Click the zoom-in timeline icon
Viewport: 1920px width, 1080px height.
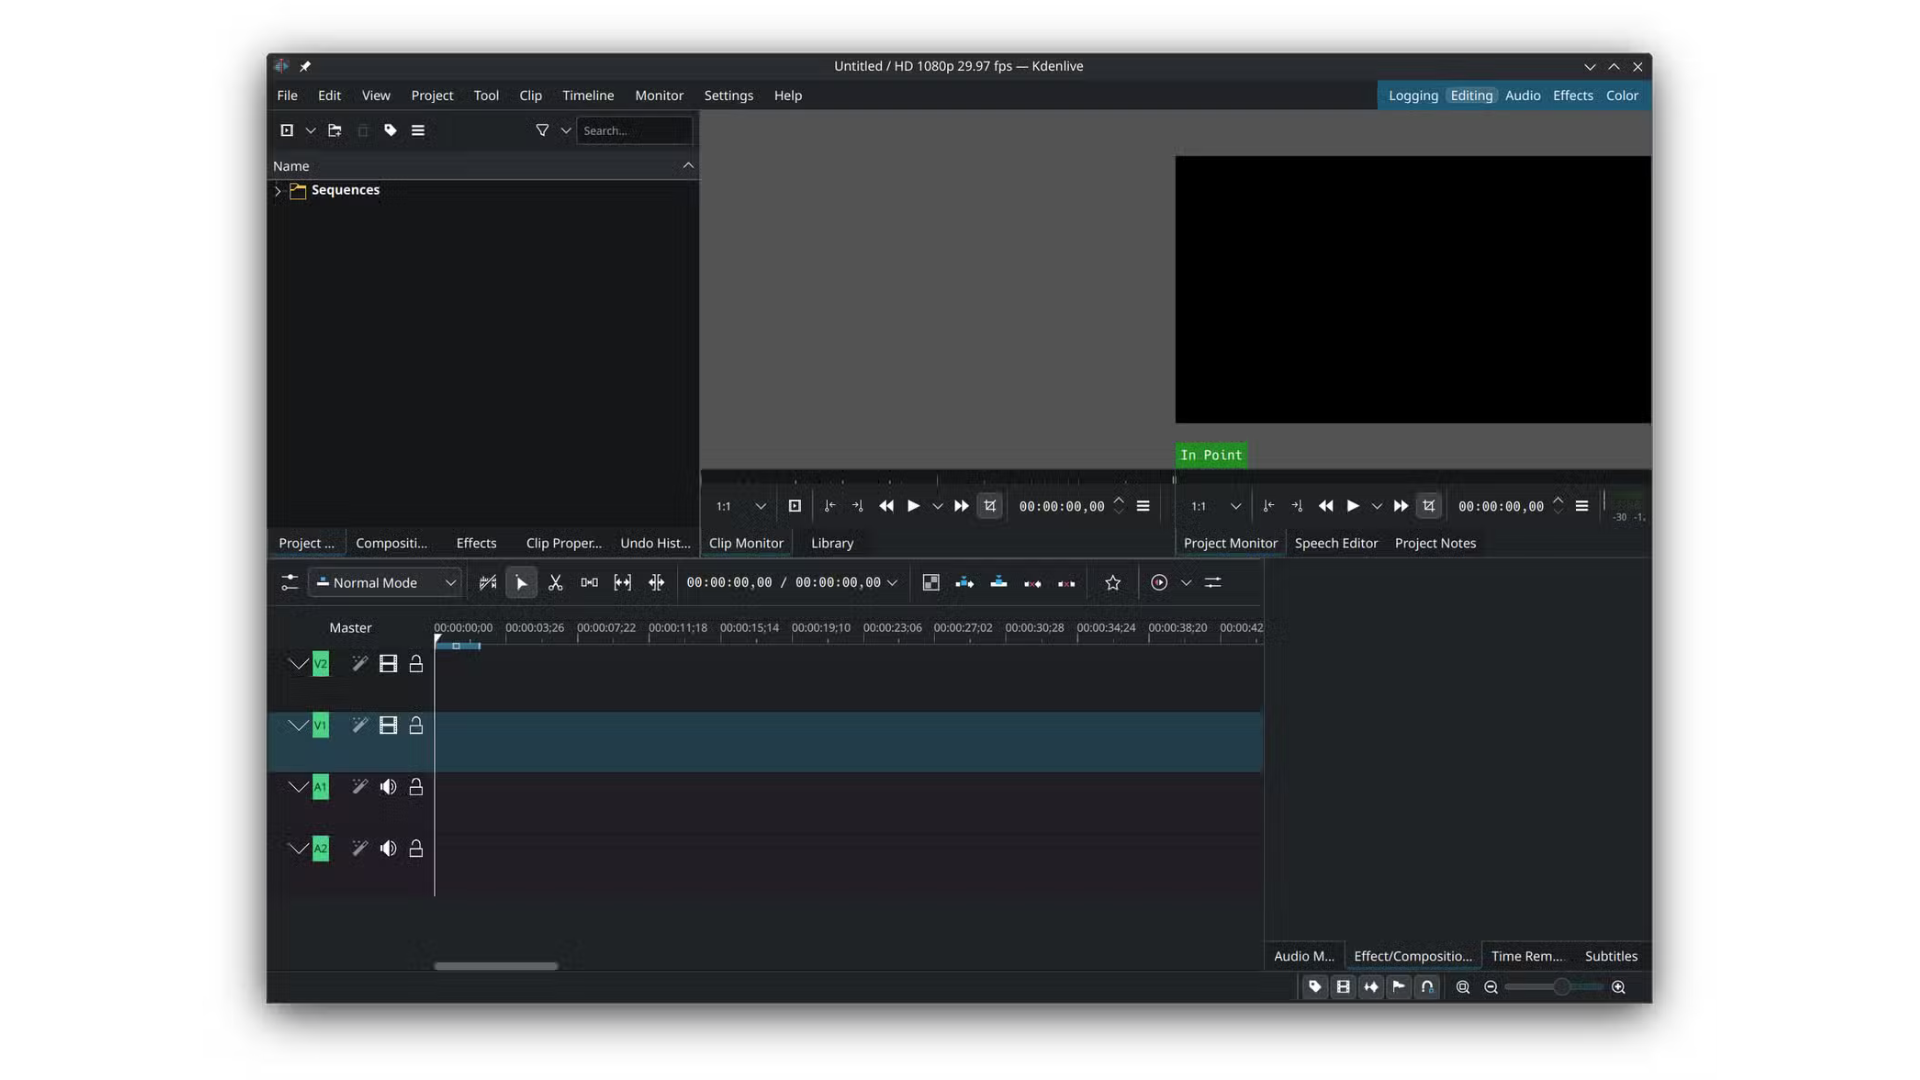(1618, 987)
